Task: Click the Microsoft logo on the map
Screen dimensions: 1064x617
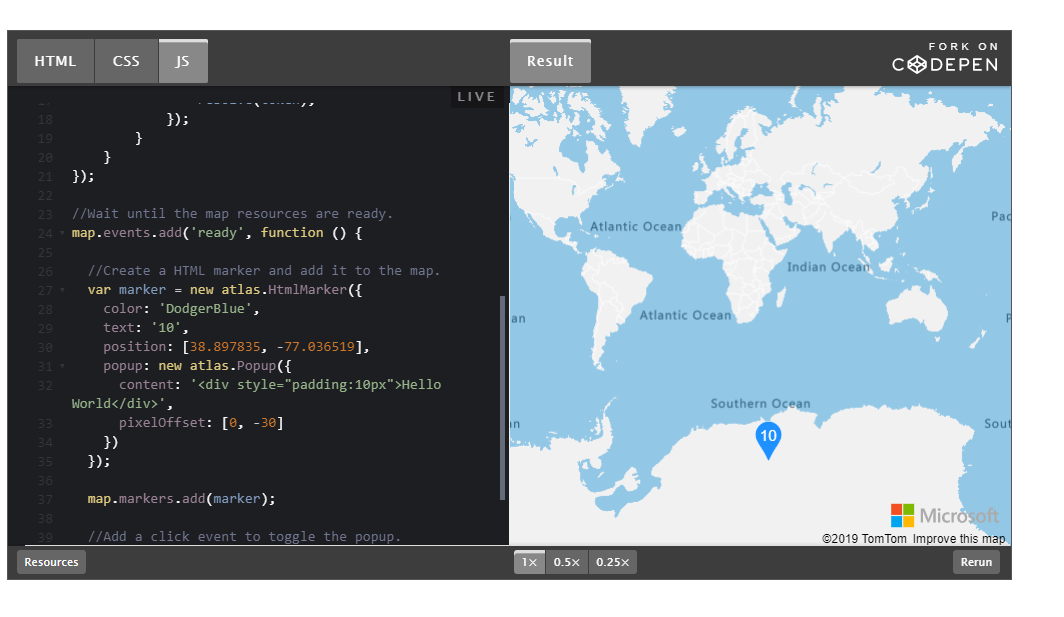Action: click(945, 515)
